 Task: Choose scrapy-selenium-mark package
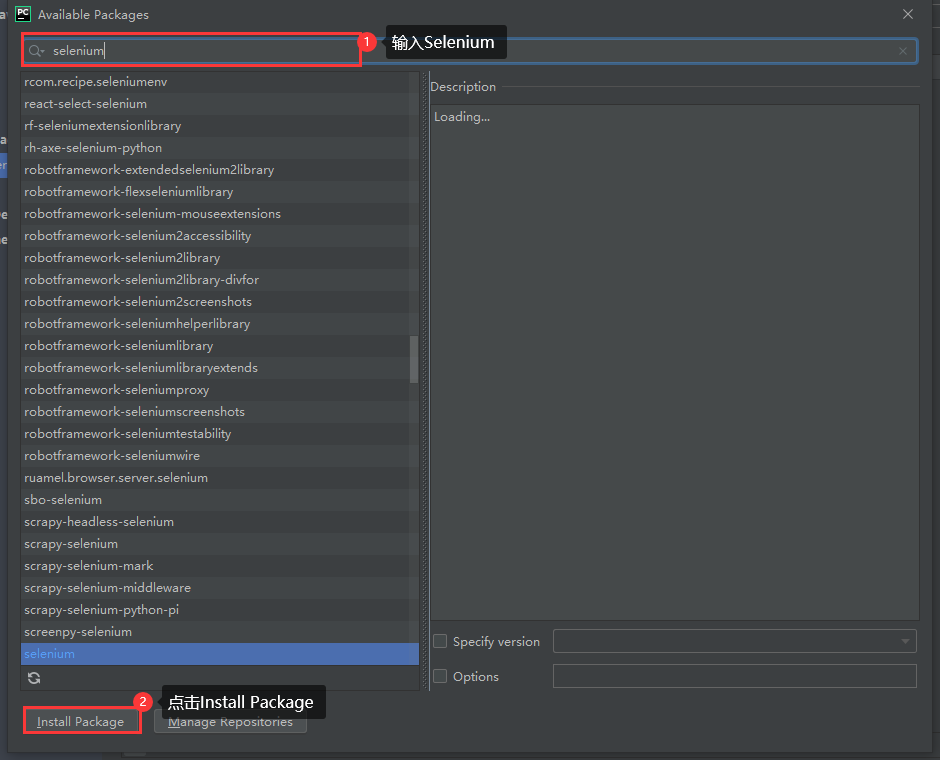coord(219,566)
